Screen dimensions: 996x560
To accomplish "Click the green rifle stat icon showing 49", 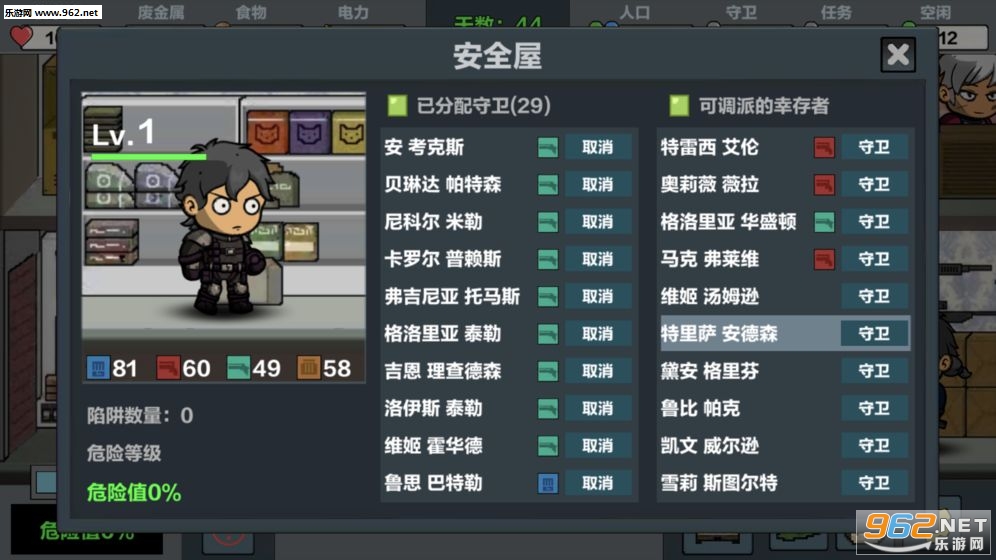I will (238, 368).
